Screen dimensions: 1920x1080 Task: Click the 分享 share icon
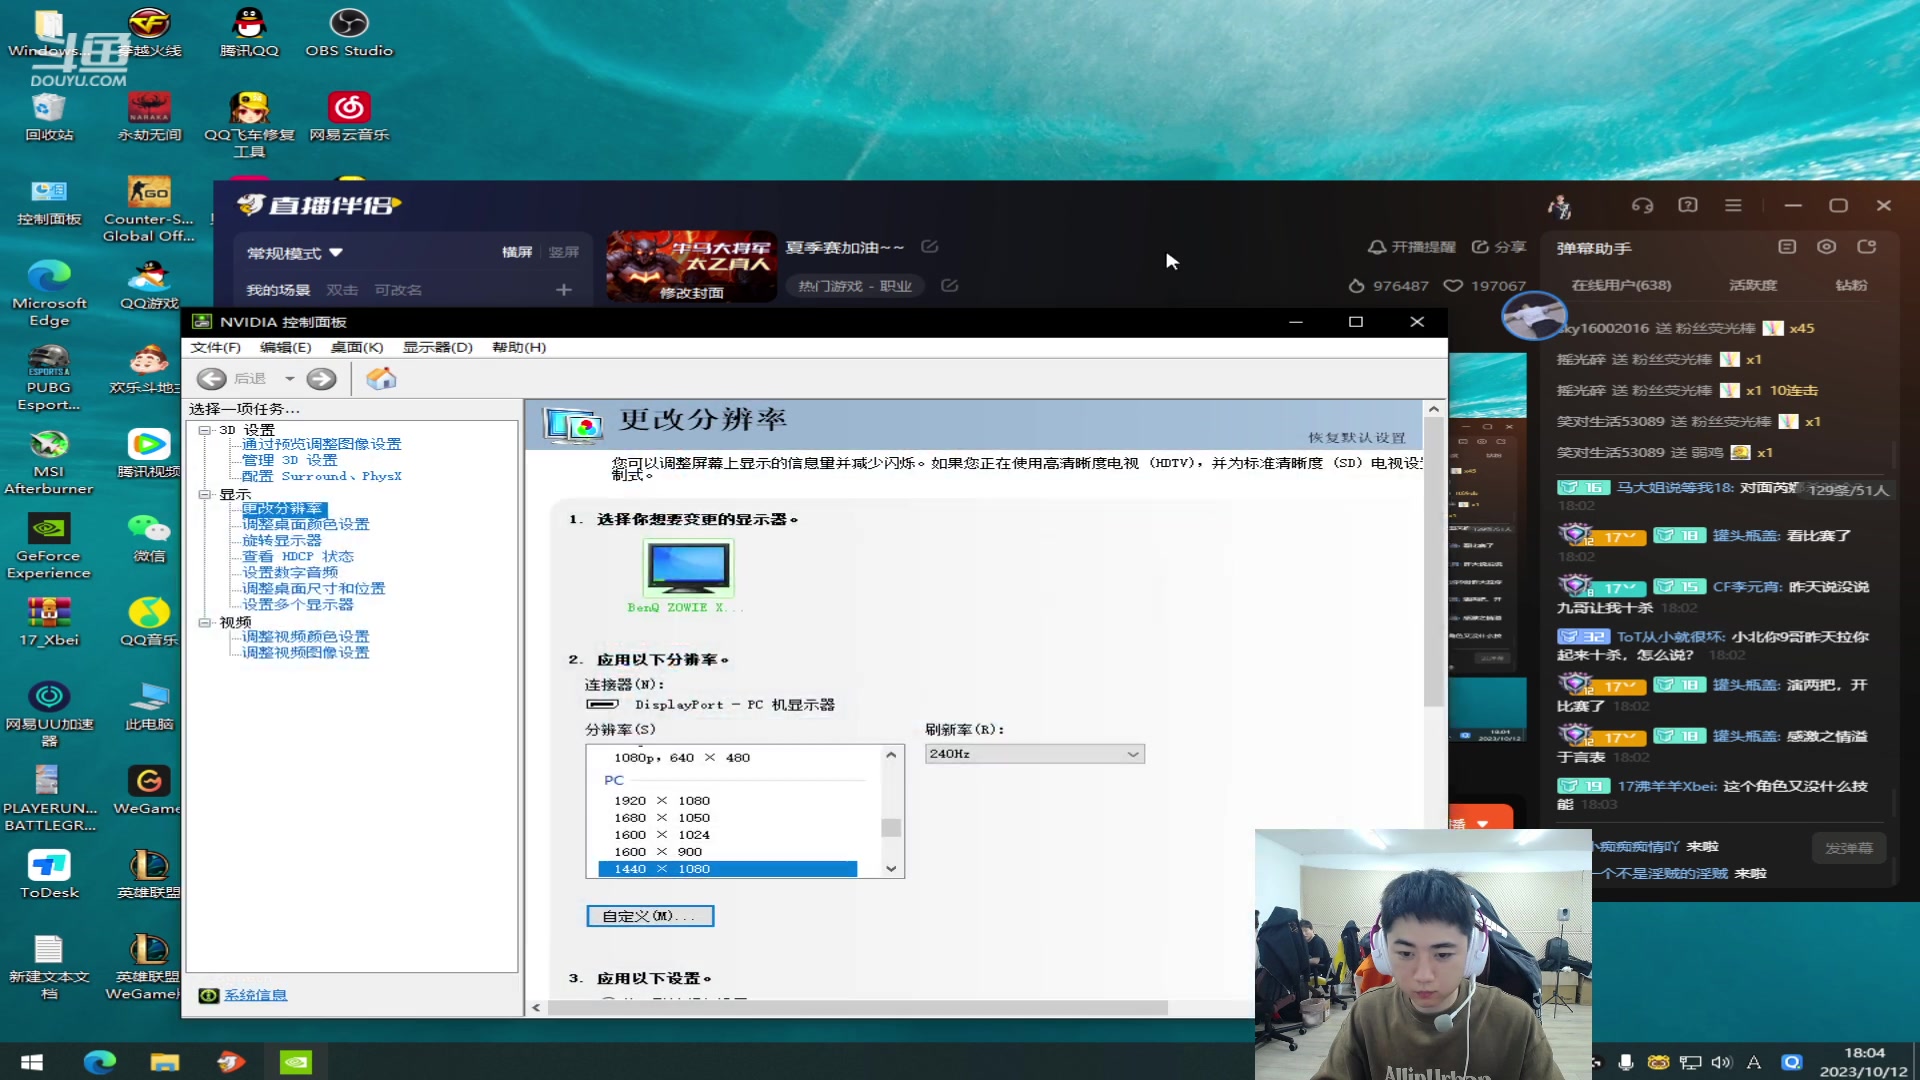pyautogui.click(x=1478, y=247)
